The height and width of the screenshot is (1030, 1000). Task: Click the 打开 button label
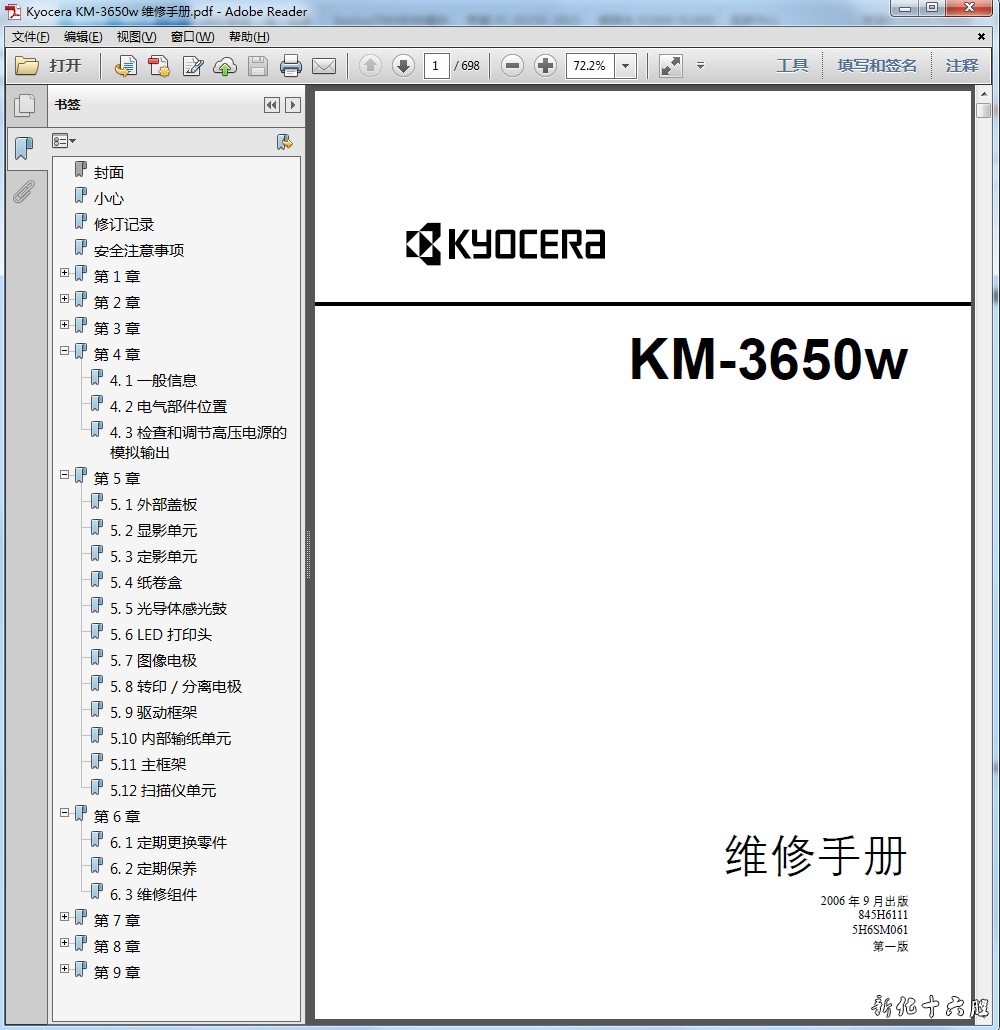point(65,66)
